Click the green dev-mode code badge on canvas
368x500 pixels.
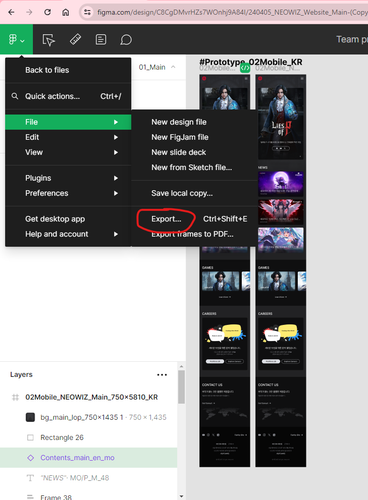click(245, 68)
